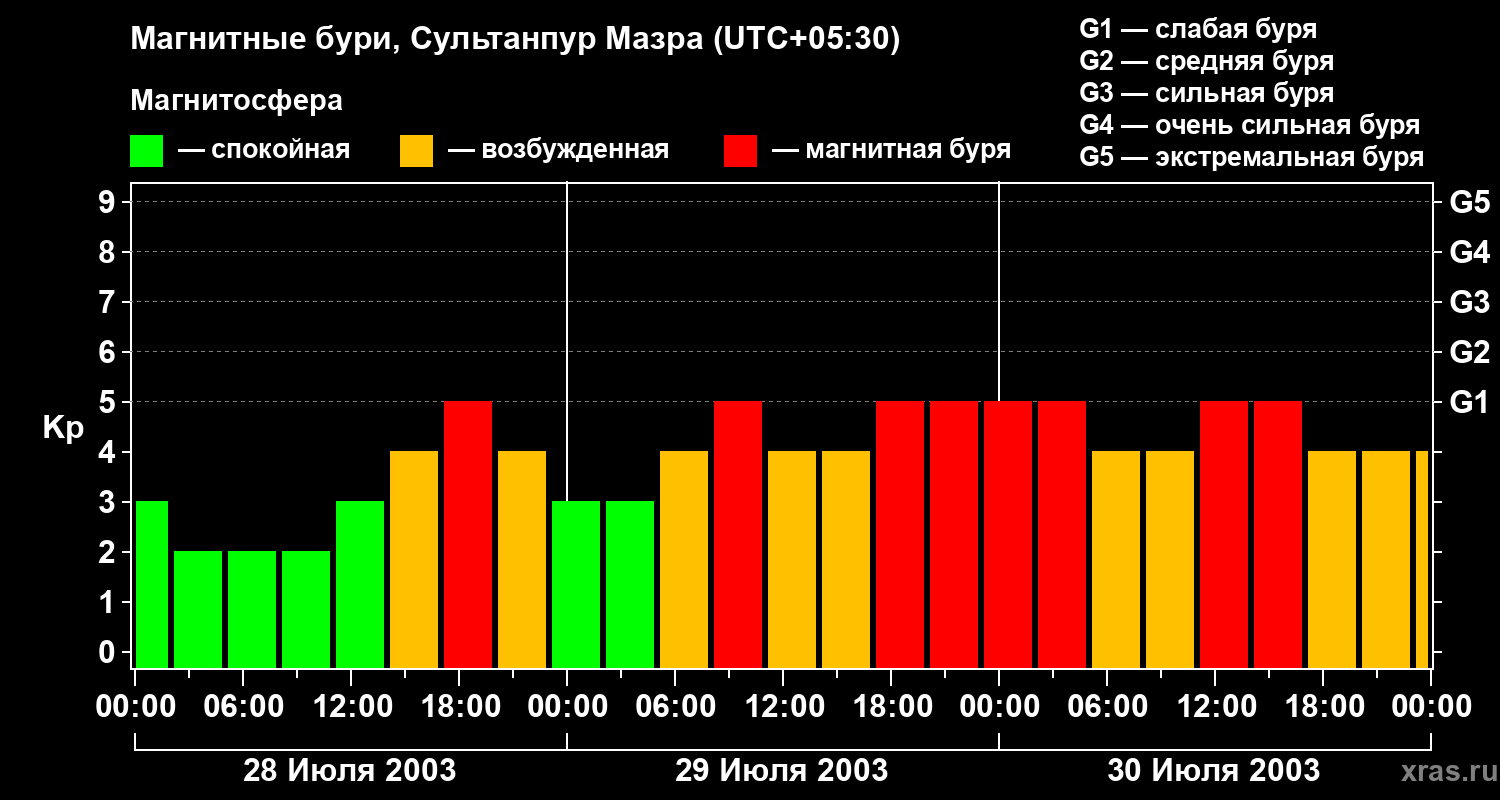This screenshot has height=800, width=1500.
Task: Click the '28 Июля 2003' date label
Action: coord(350,771)
